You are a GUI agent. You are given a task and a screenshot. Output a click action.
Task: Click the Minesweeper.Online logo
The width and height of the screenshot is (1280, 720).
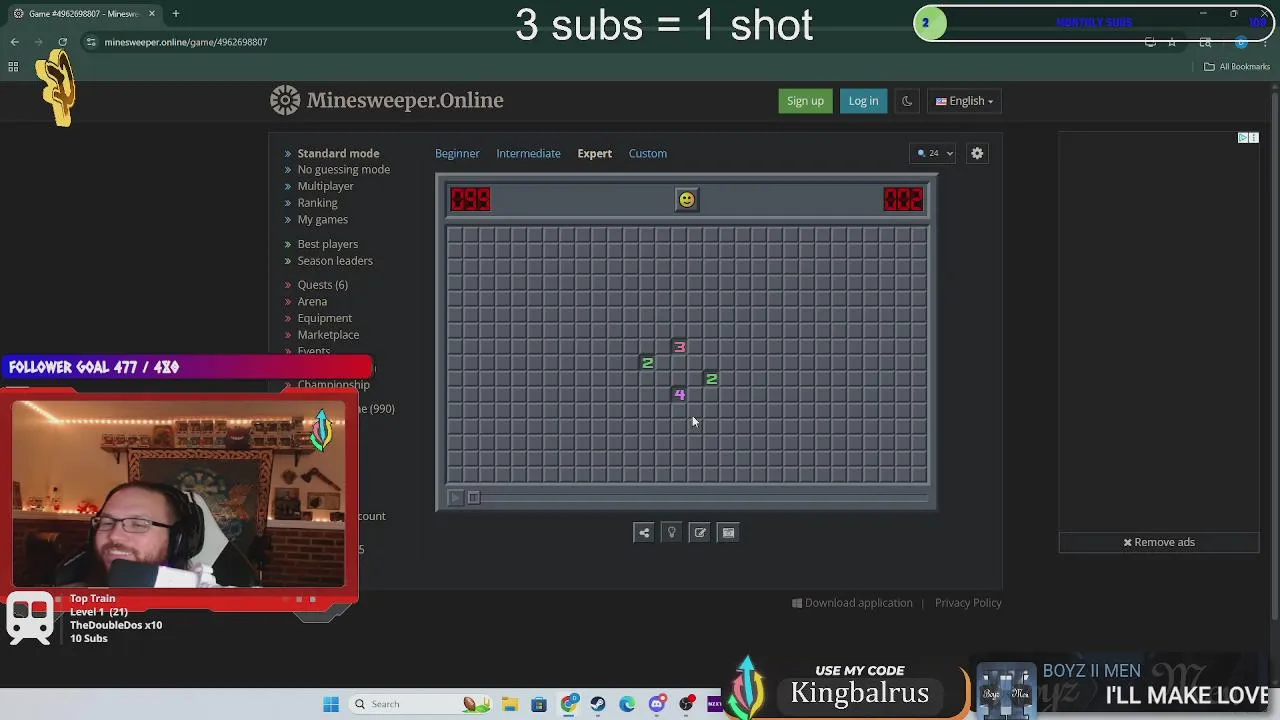click(387, 100)
